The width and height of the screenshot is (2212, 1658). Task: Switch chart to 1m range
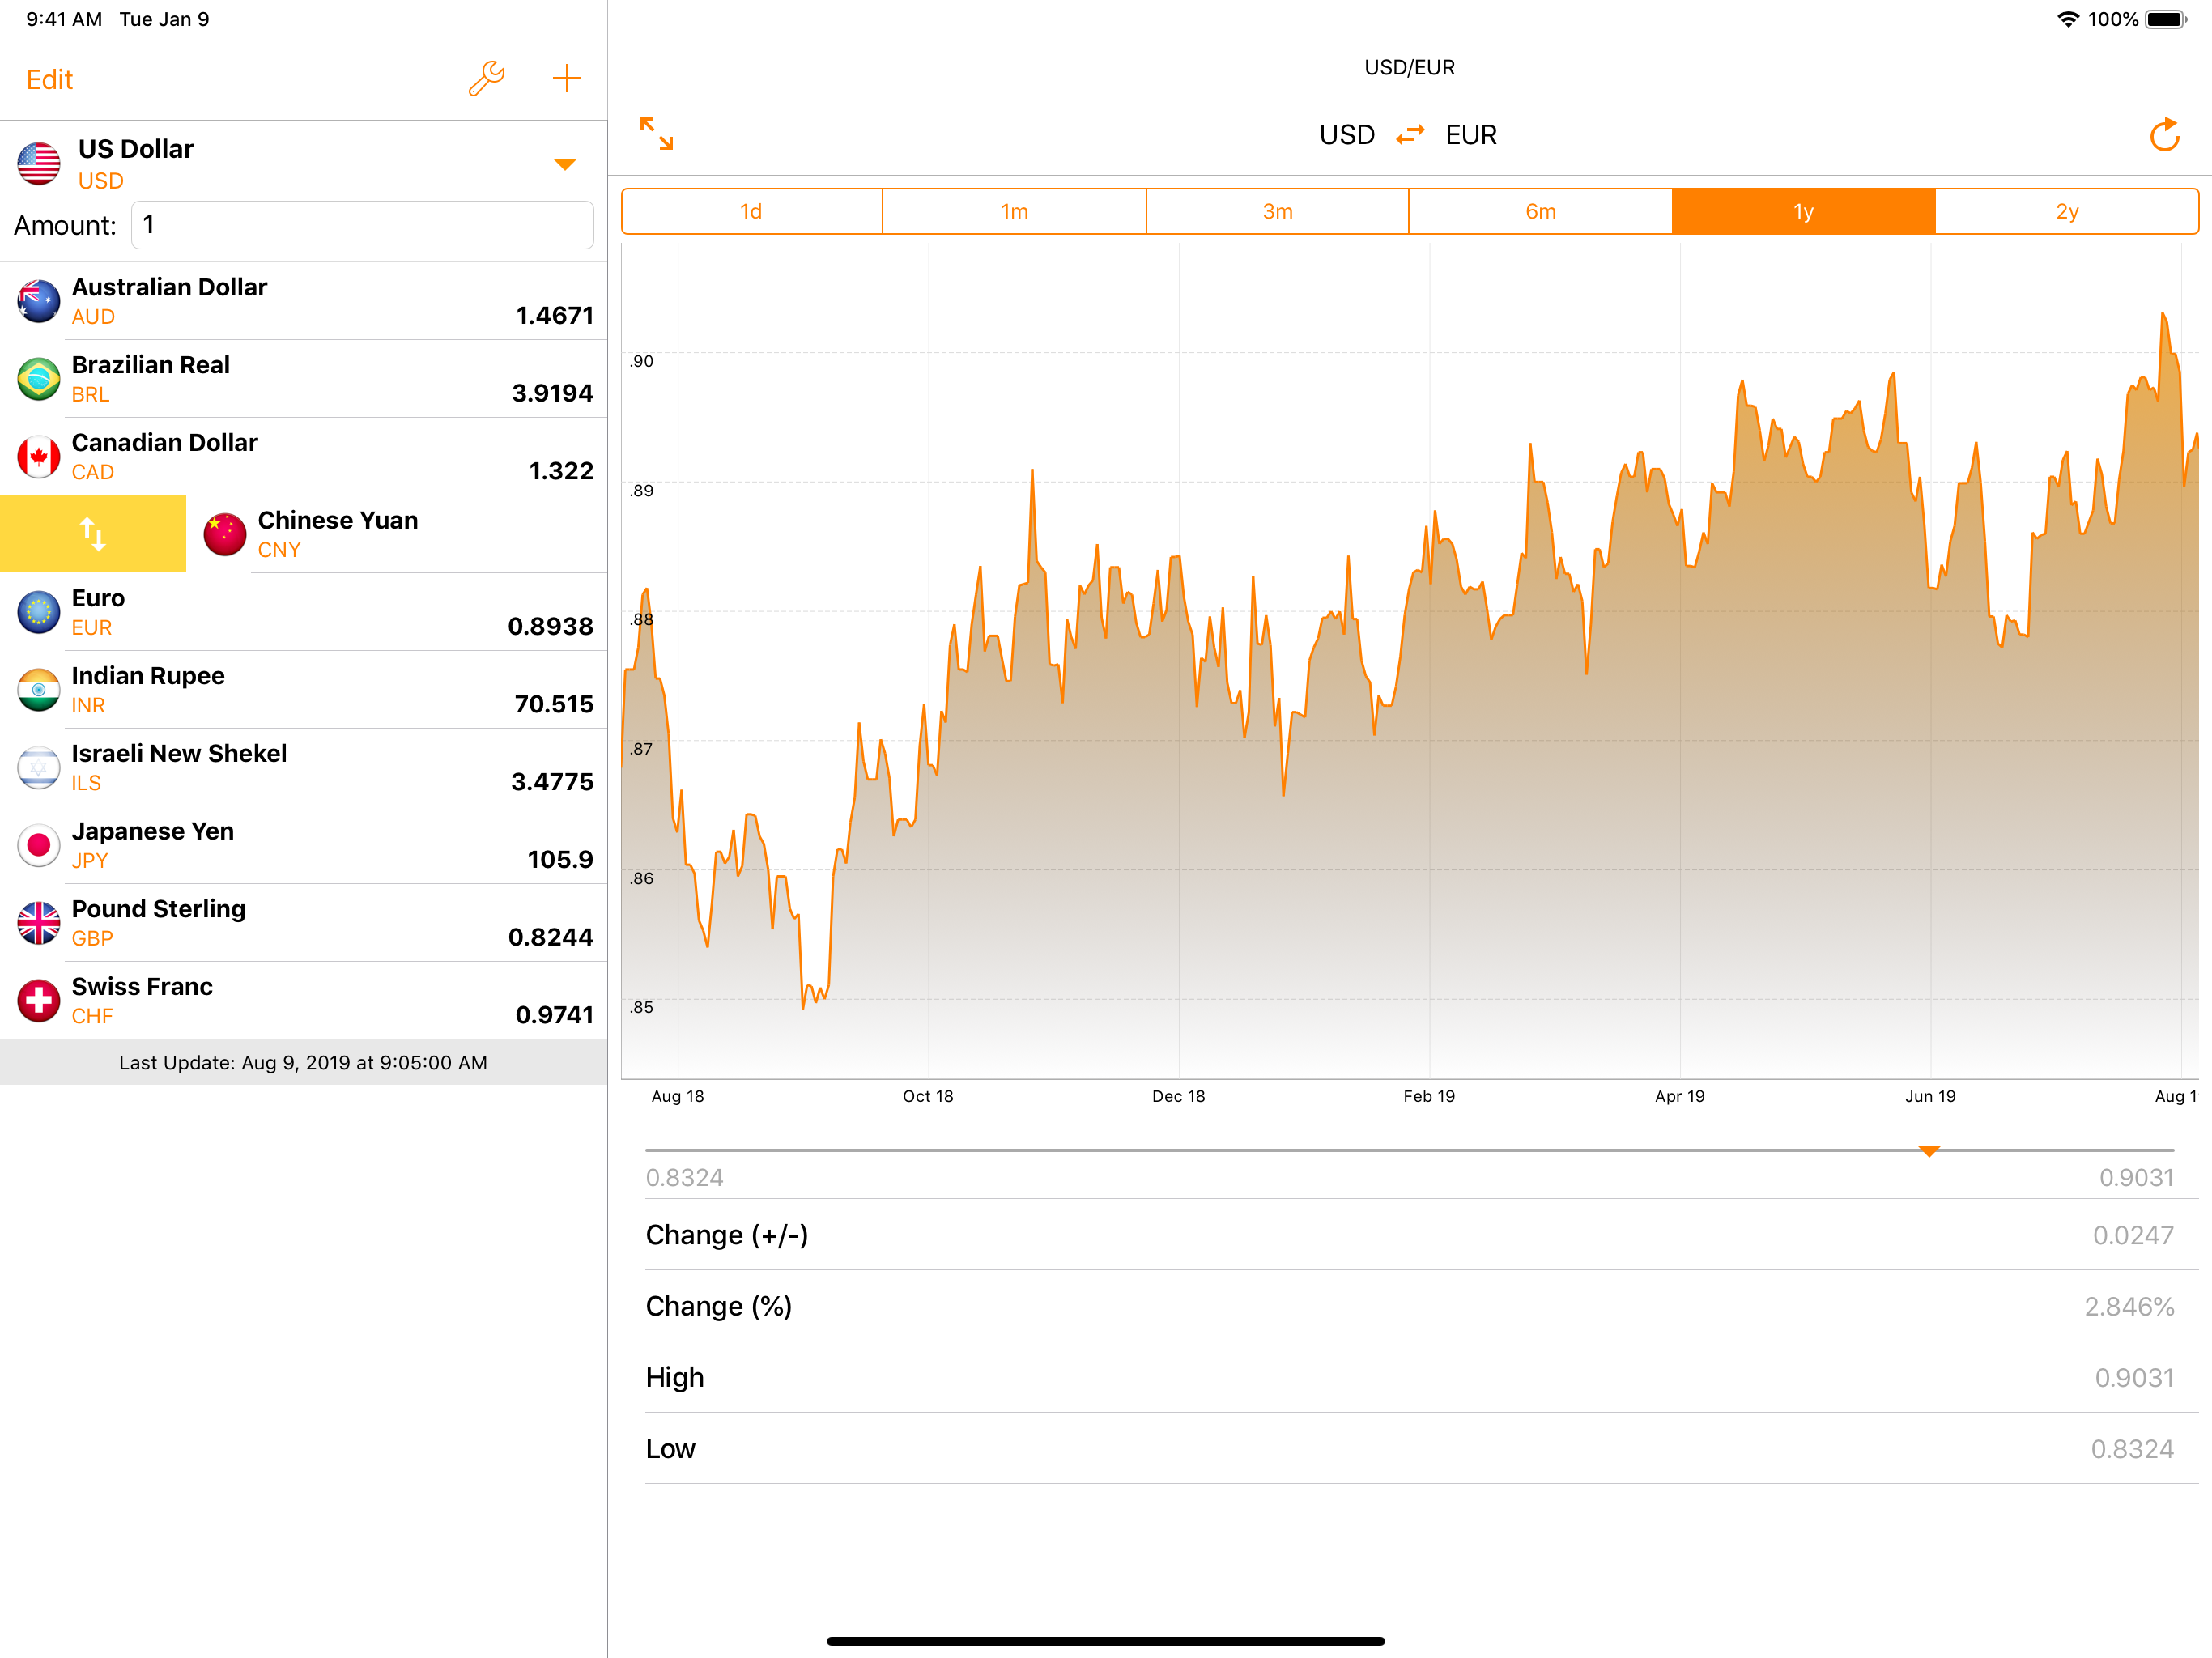click(1015, 211)
